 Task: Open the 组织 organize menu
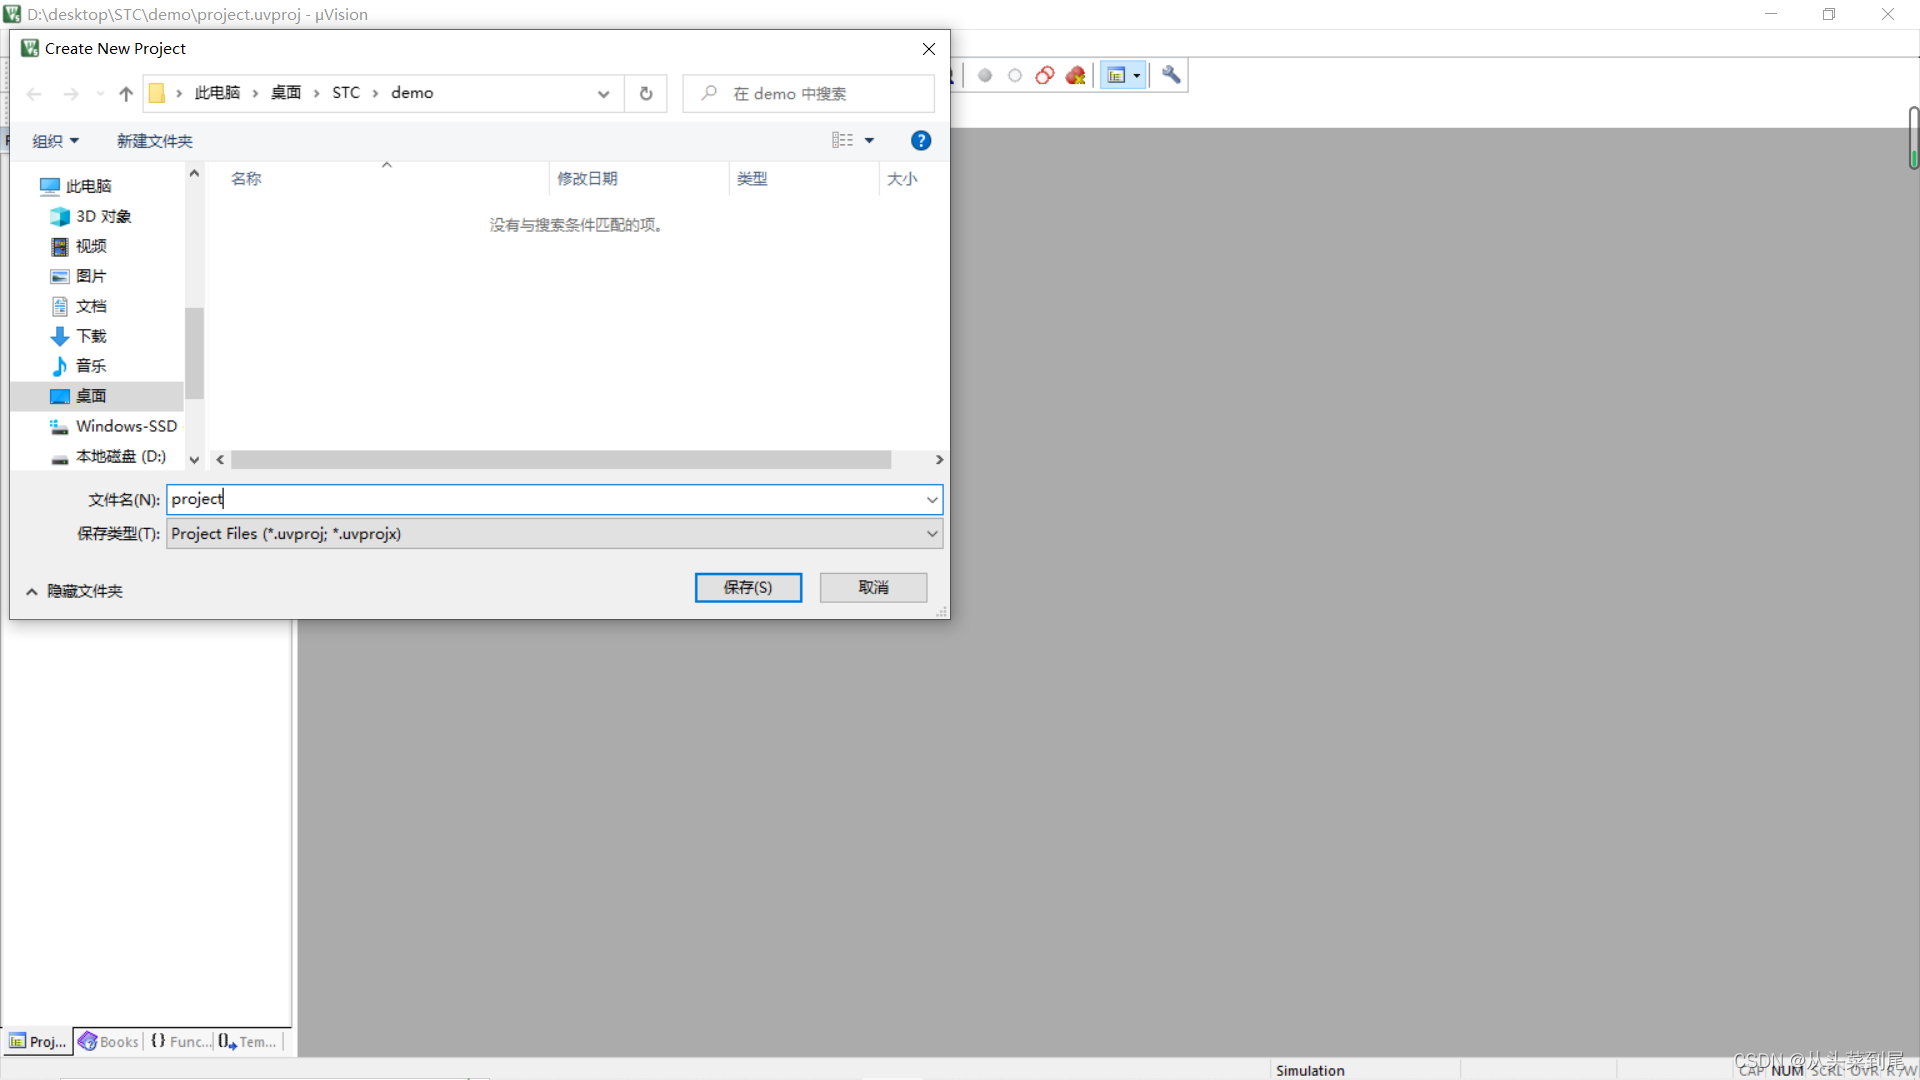55,141
